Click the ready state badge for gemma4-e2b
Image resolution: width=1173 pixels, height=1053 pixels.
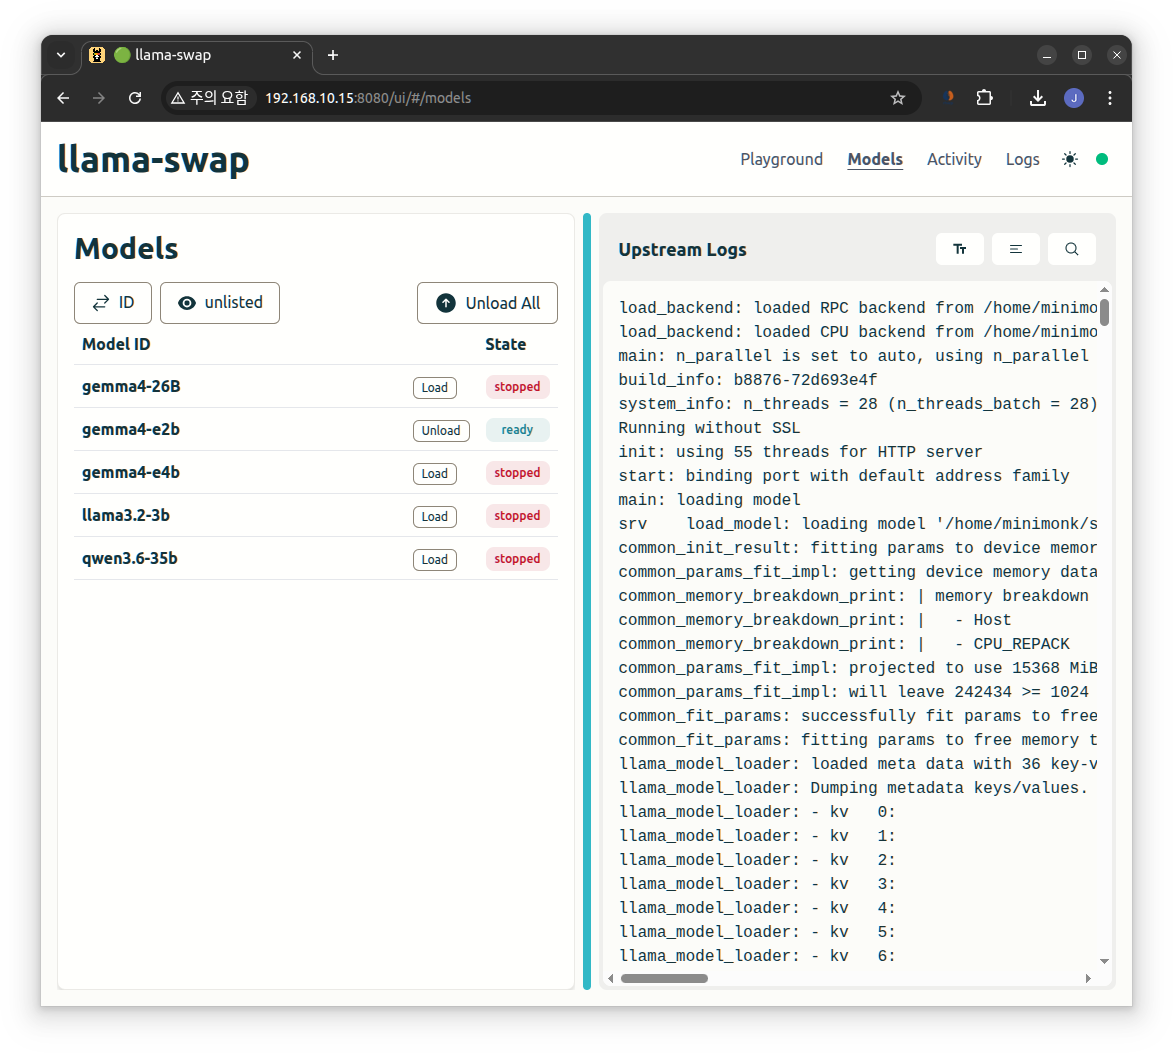pos(518,430)
